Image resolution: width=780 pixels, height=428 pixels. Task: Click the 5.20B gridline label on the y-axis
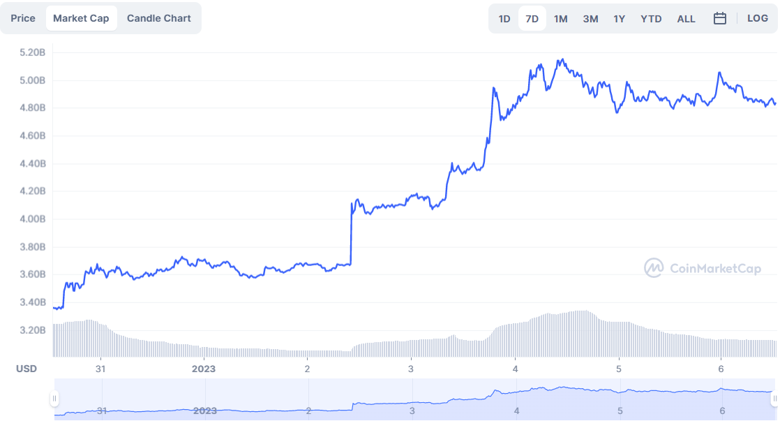[31, 52]
